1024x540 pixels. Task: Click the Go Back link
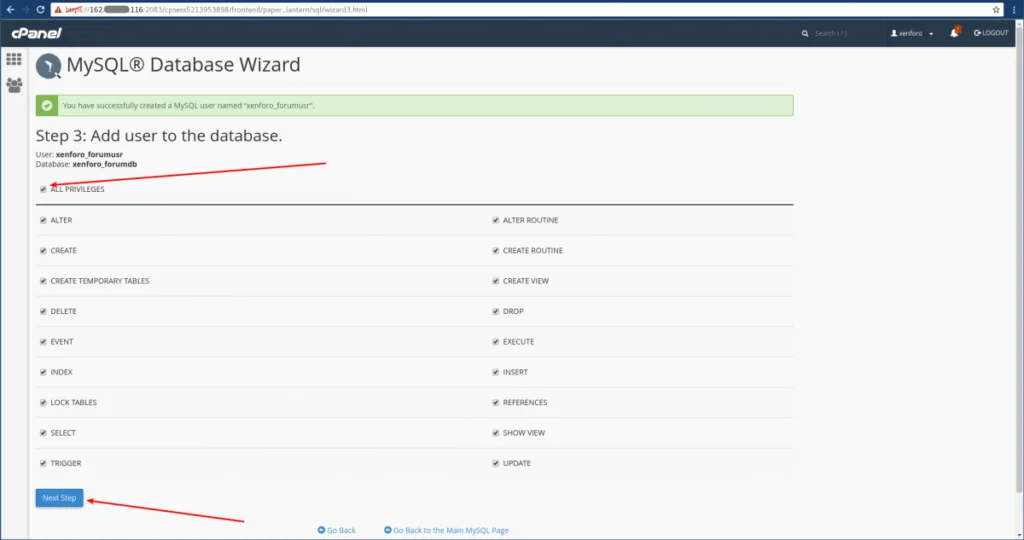[336, 530]
